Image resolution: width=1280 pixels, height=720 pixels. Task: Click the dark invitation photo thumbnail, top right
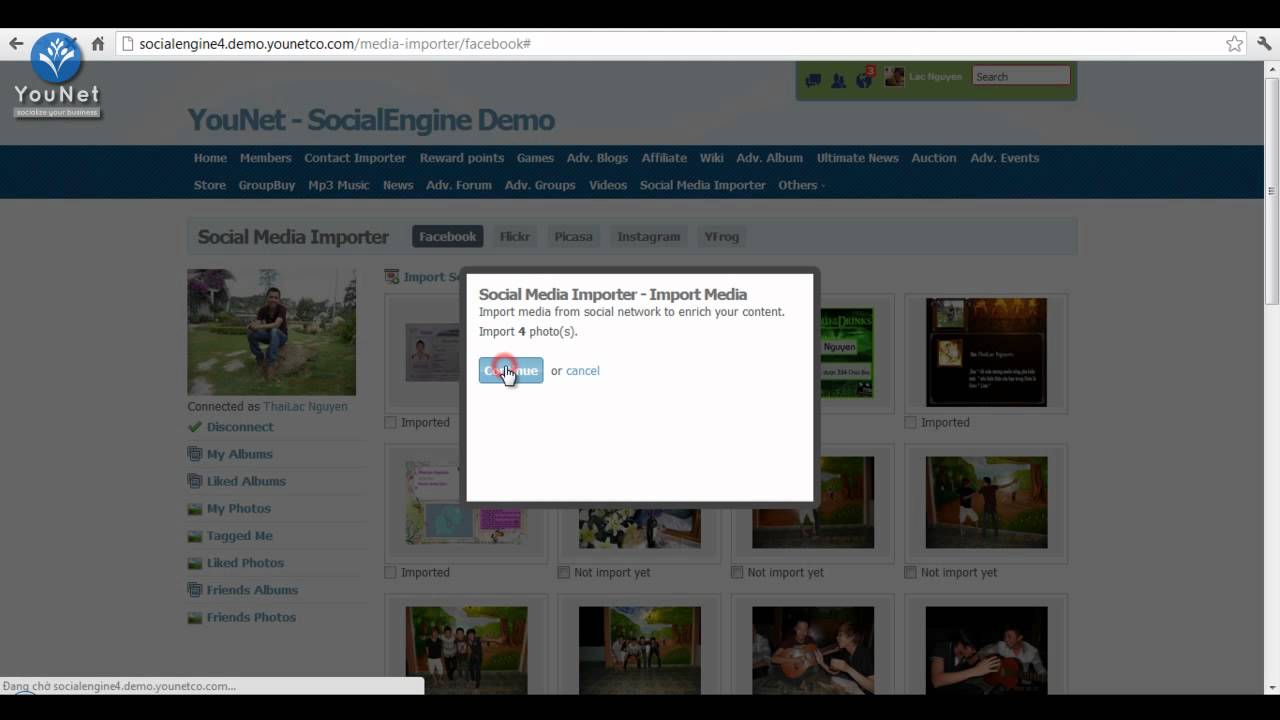(986, 352)
